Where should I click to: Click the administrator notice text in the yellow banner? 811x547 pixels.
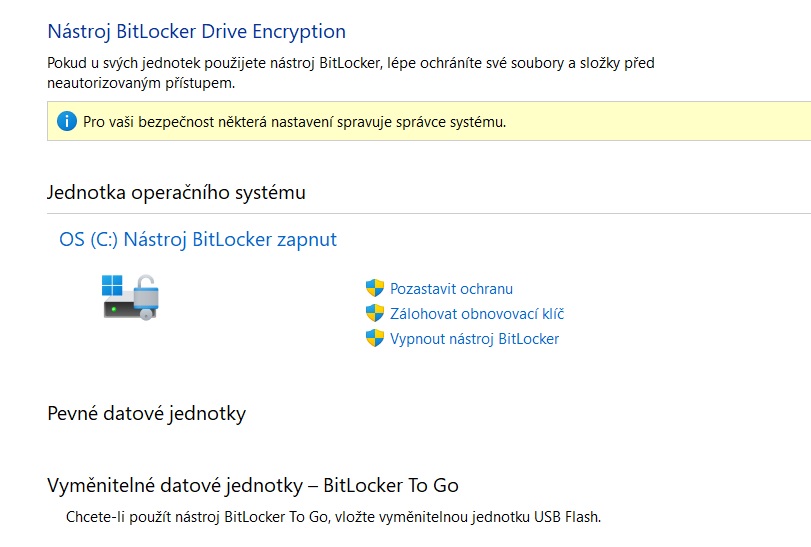[294, 123]
